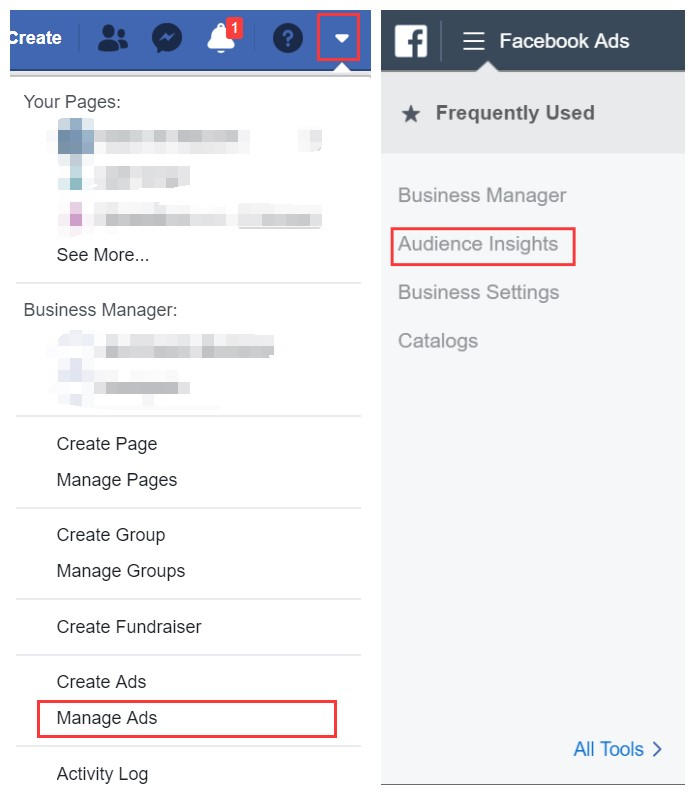
Task: Expand See More under Your Pages
Action: [x=103, y=255]
